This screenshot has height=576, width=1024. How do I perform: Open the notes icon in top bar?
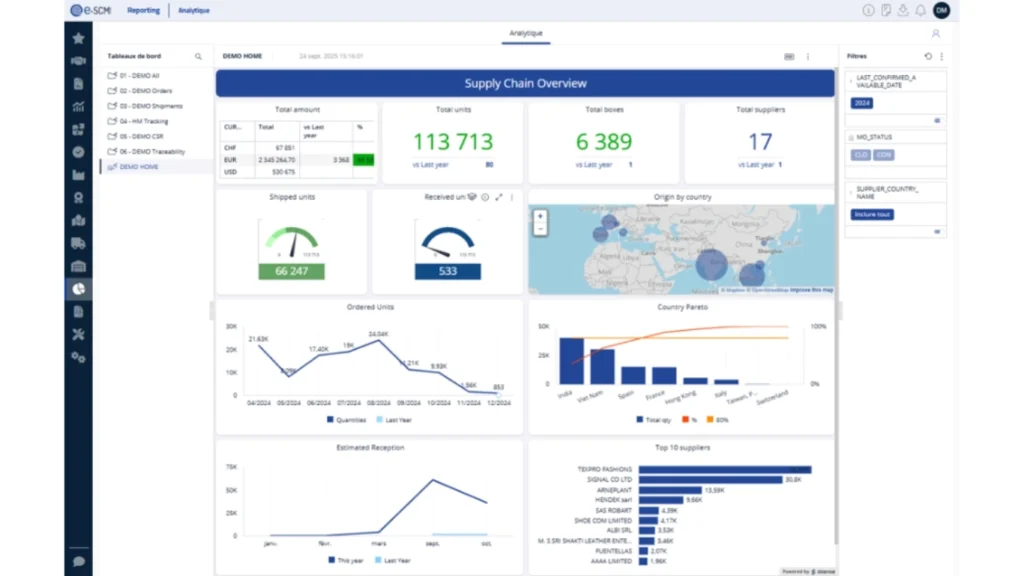(886, 10)
